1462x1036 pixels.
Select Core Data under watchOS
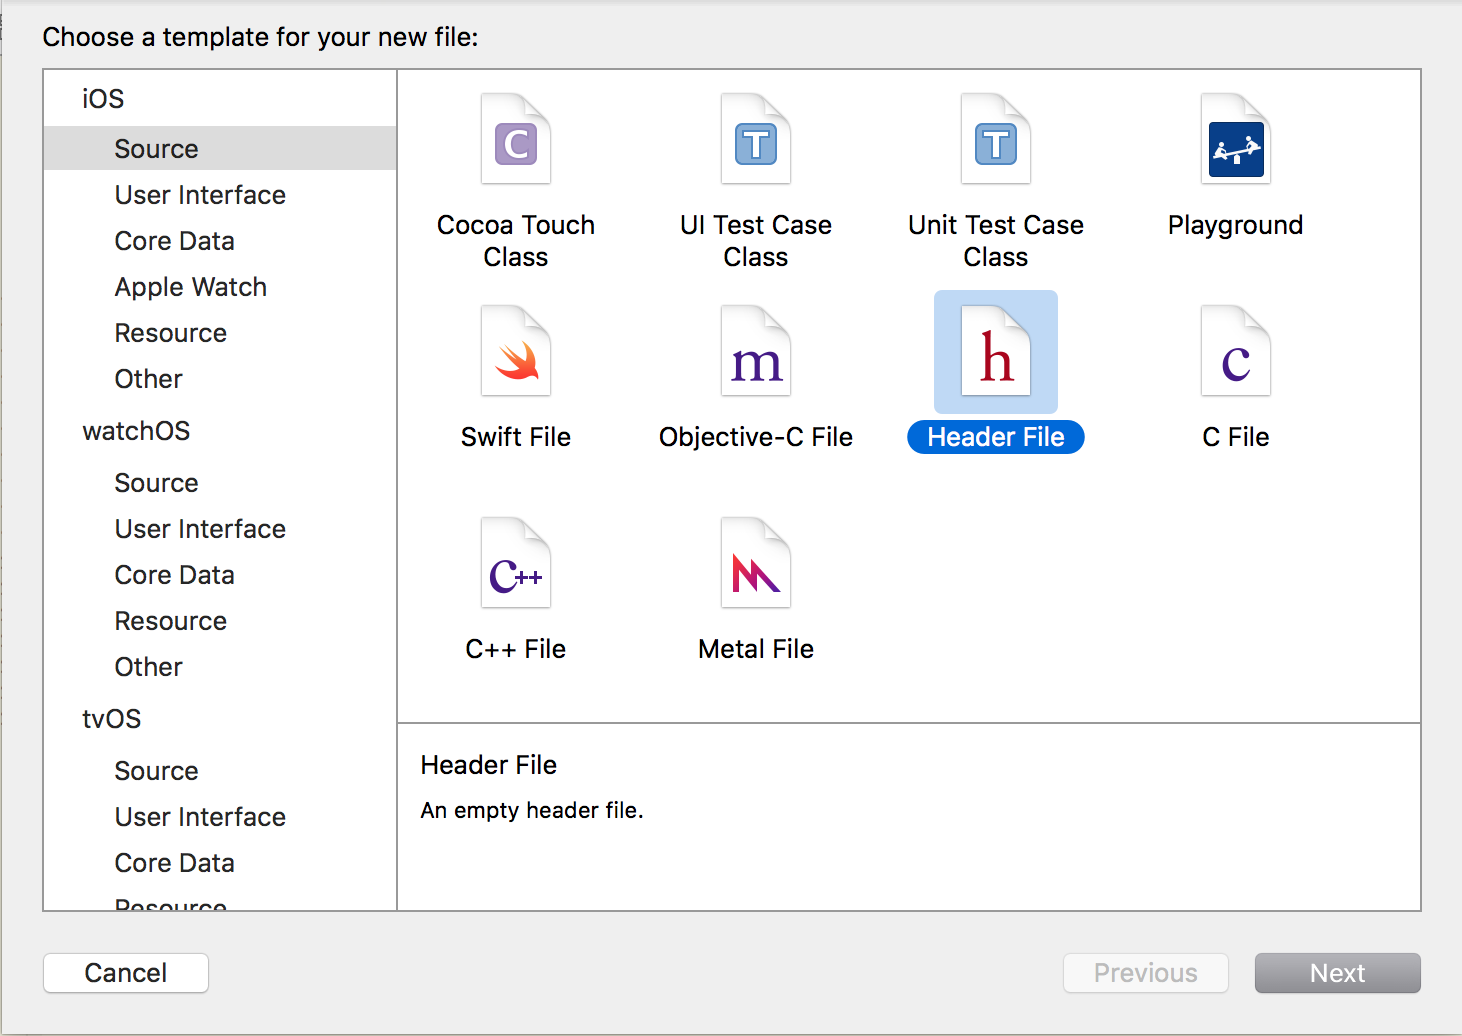pyautogui.click(x=174, y=575)
